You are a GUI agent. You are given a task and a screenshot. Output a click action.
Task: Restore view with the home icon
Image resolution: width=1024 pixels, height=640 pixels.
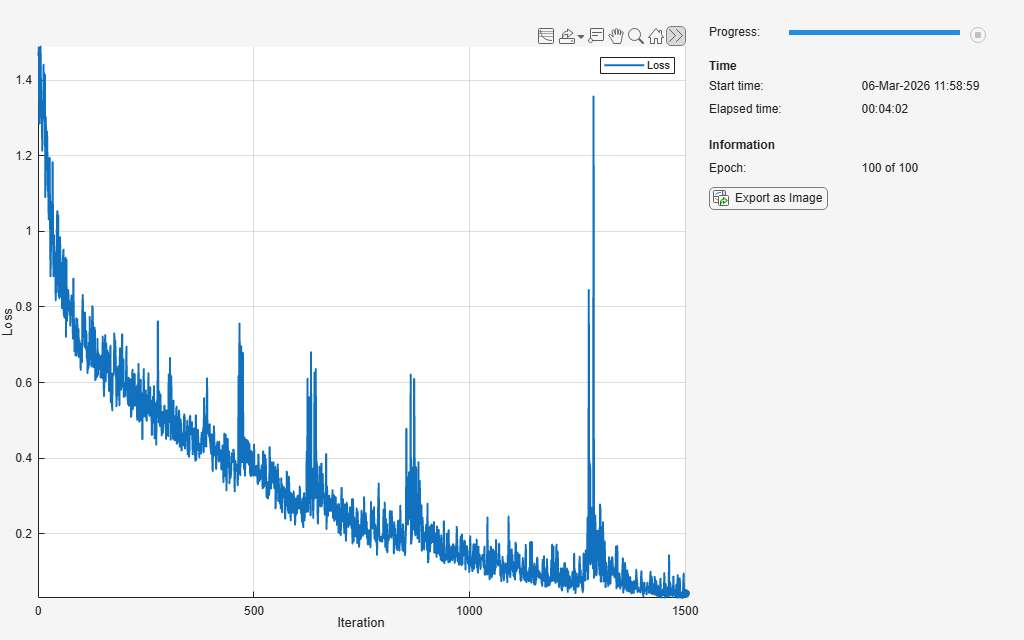pos(656,36)
